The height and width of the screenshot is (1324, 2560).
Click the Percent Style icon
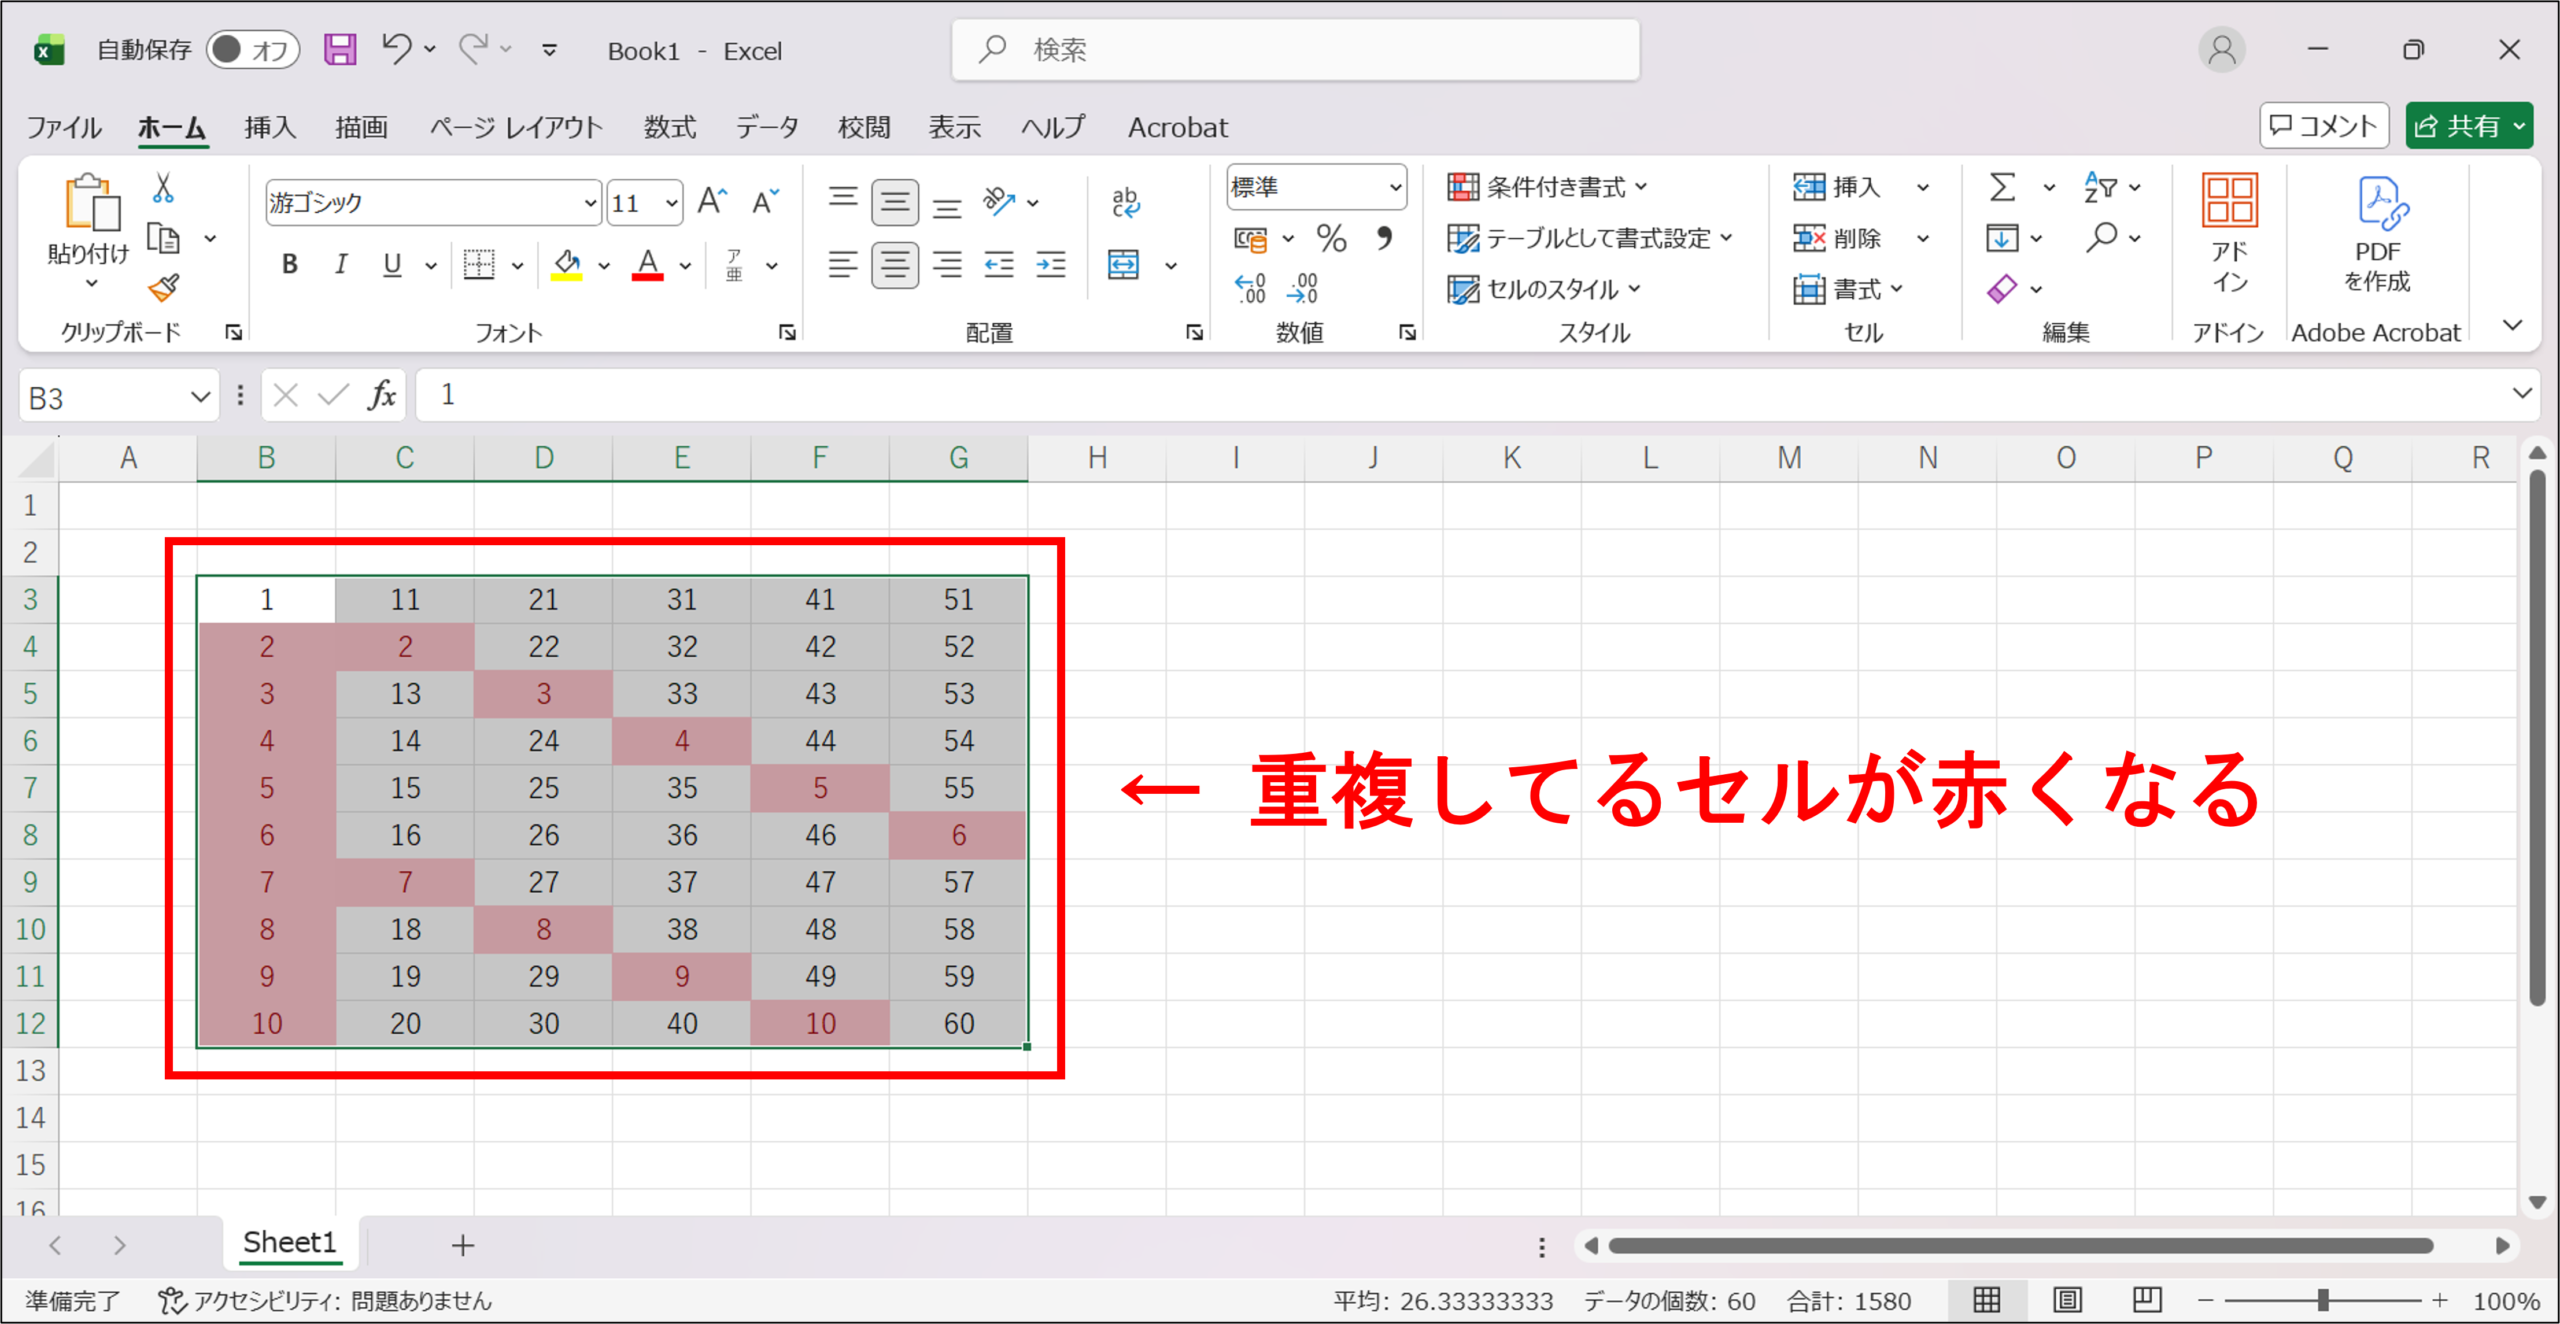[x=1331, y=238]
